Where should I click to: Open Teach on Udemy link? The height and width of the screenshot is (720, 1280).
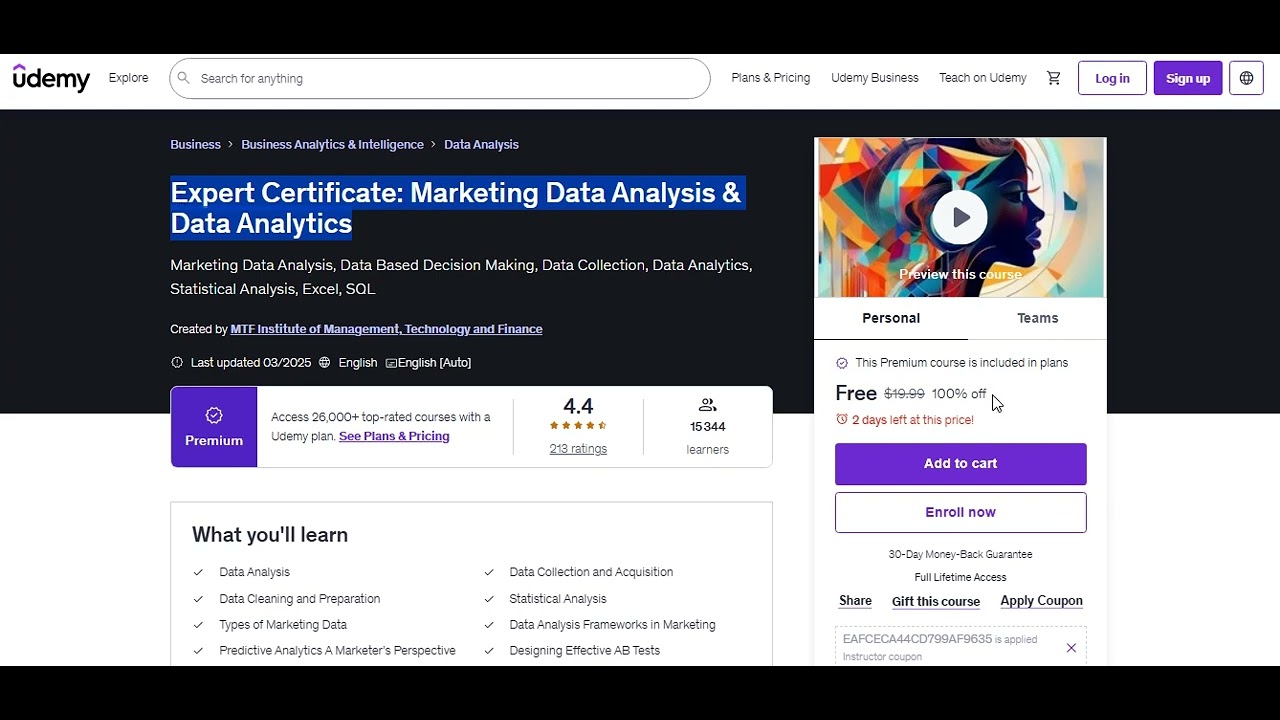[x=983, y=78]
